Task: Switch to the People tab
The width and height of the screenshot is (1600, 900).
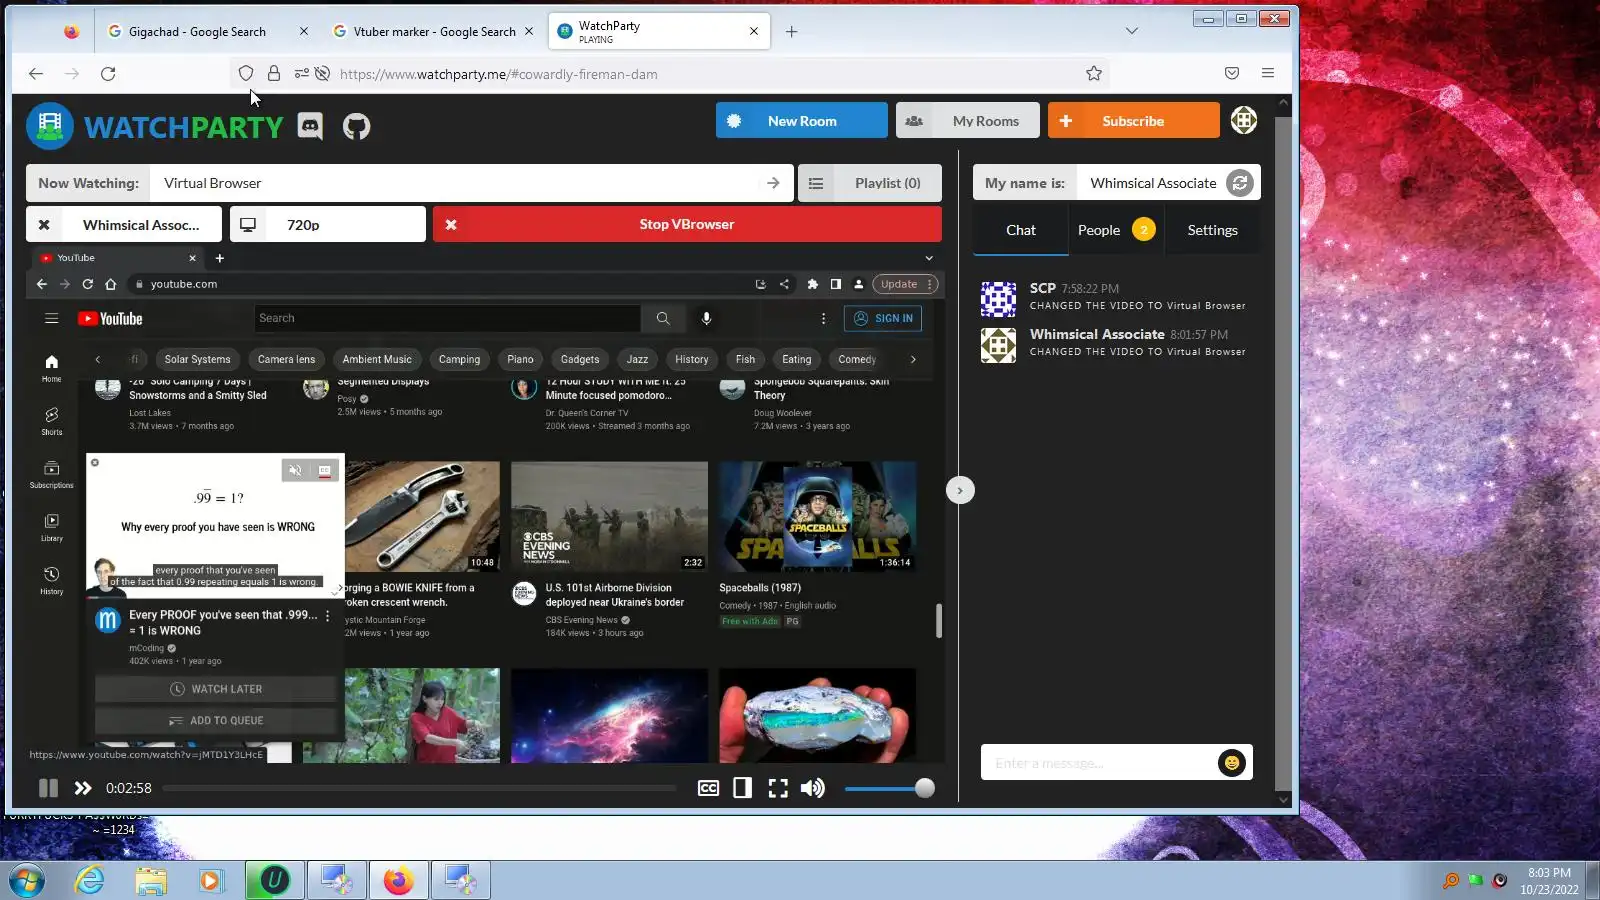Action: tap(1116, 230)
